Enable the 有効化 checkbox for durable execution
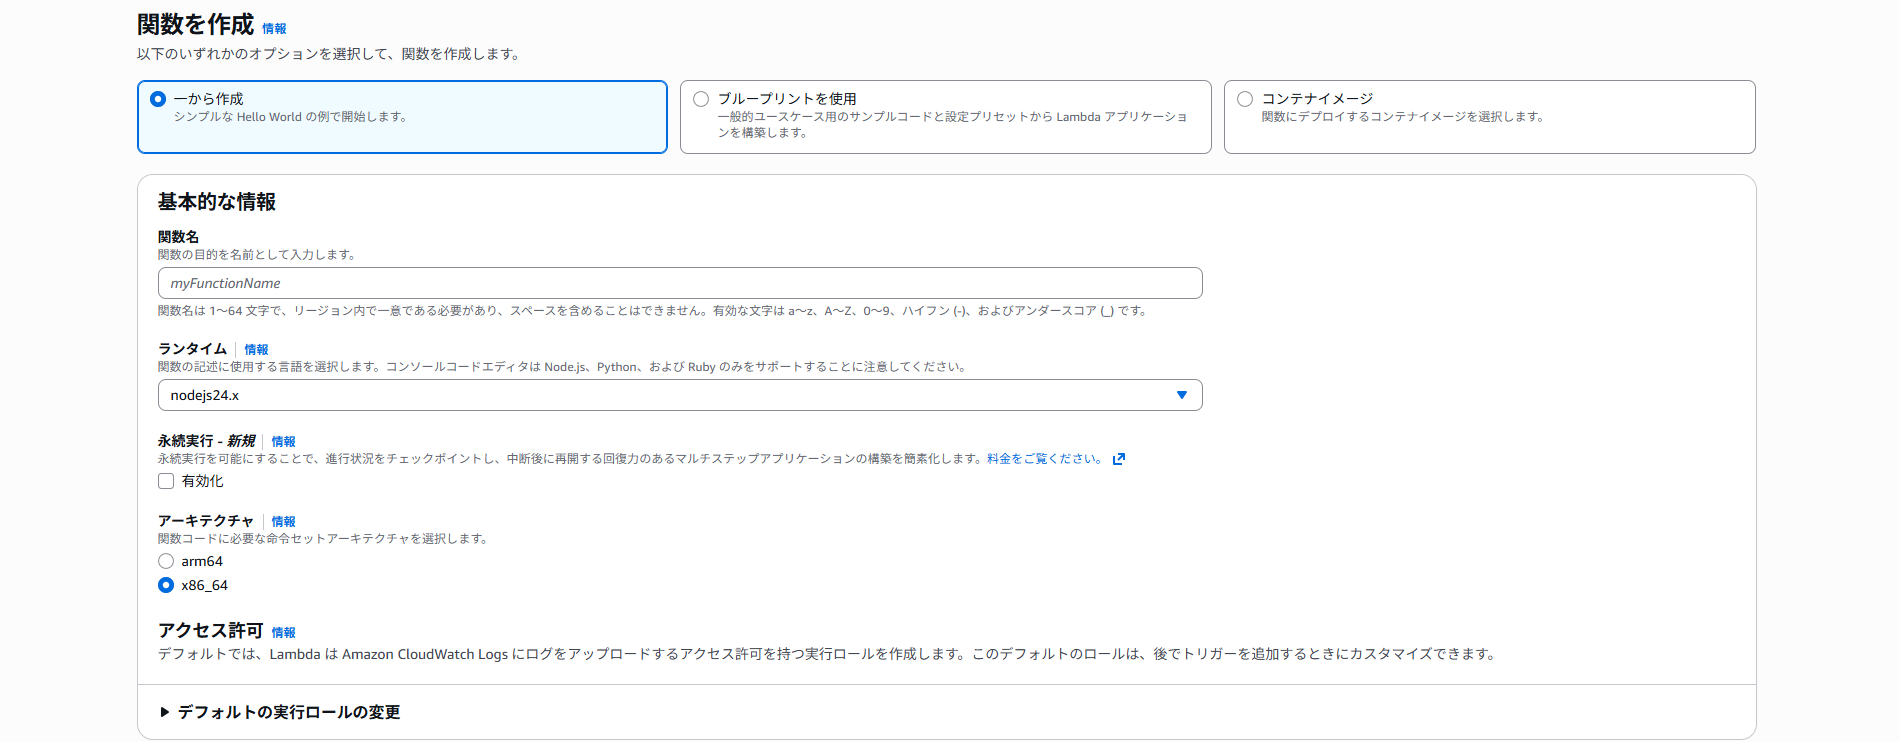Image resolution: width=1900 pixels, height=742 pixels. pyautogui.click(x=166, y=481)
